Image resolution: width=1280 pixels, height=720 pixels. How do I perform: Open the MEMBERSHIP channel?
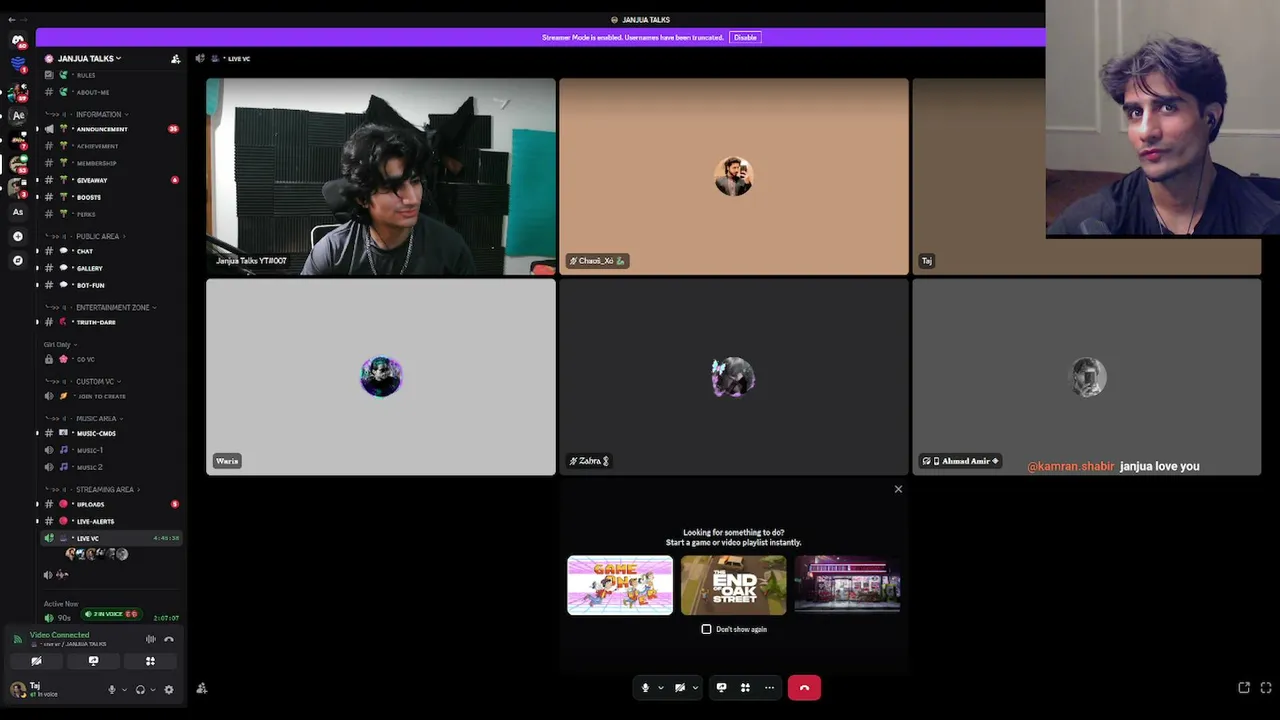[112, 163]
